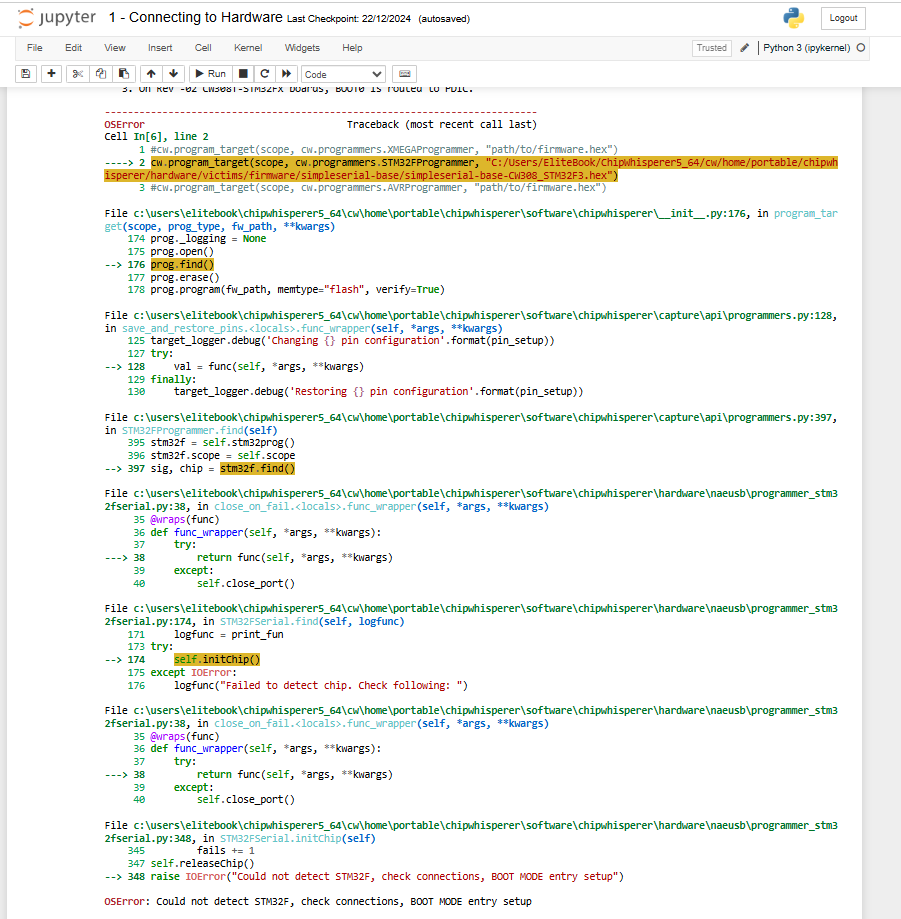The height and width of the screenshot is (919, 901).
Task: Click the commented AVRProgrammer line
Action: point(378,188)
